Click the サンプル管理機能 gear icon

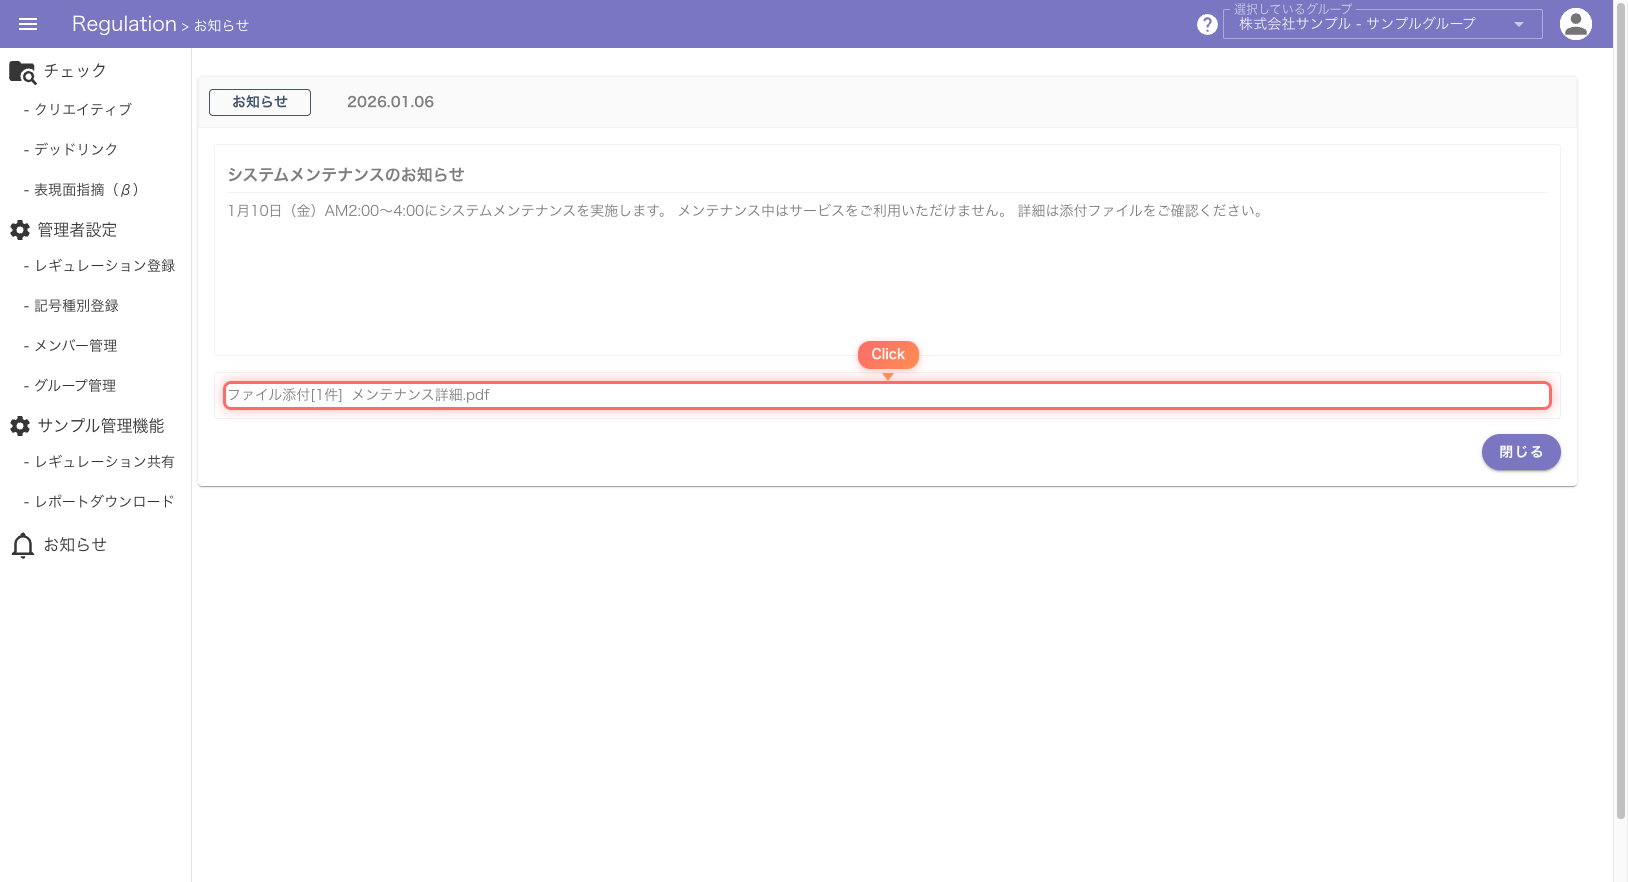(x=20, y=426)
